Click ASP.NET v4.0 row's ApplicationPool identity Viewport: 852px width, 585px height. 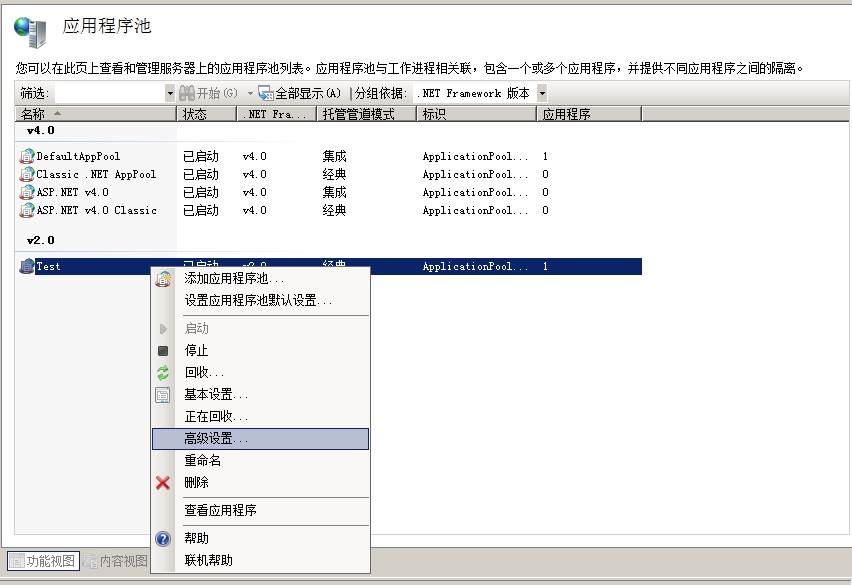click(x=475, y=192)
